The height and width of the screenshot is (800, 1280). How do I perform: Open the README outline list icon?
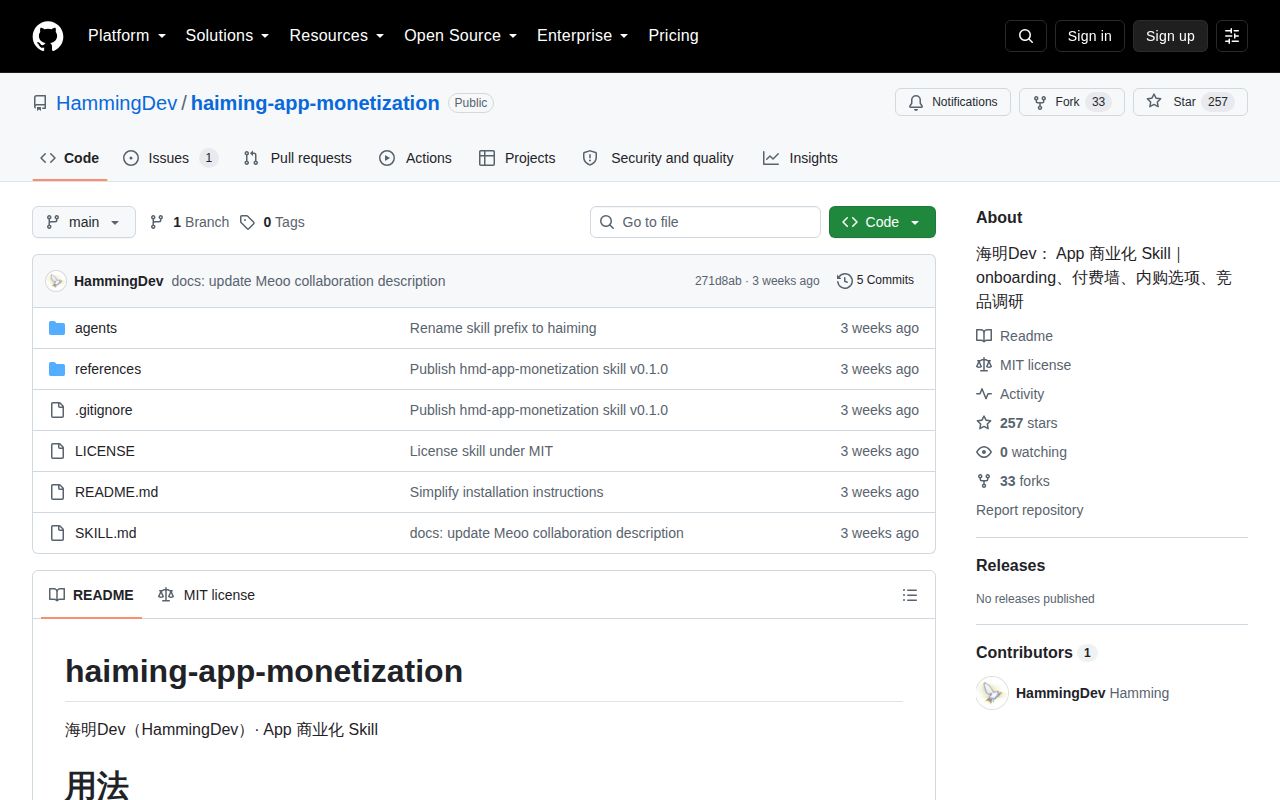pyautogui.click(x=910, y=595)
